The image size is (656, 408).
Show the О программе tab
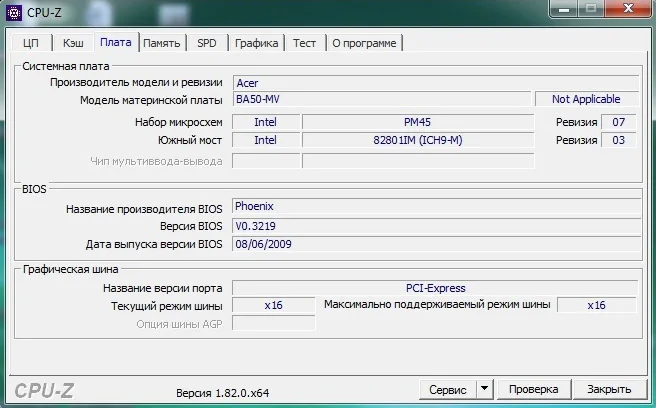(x=364, y=43)
